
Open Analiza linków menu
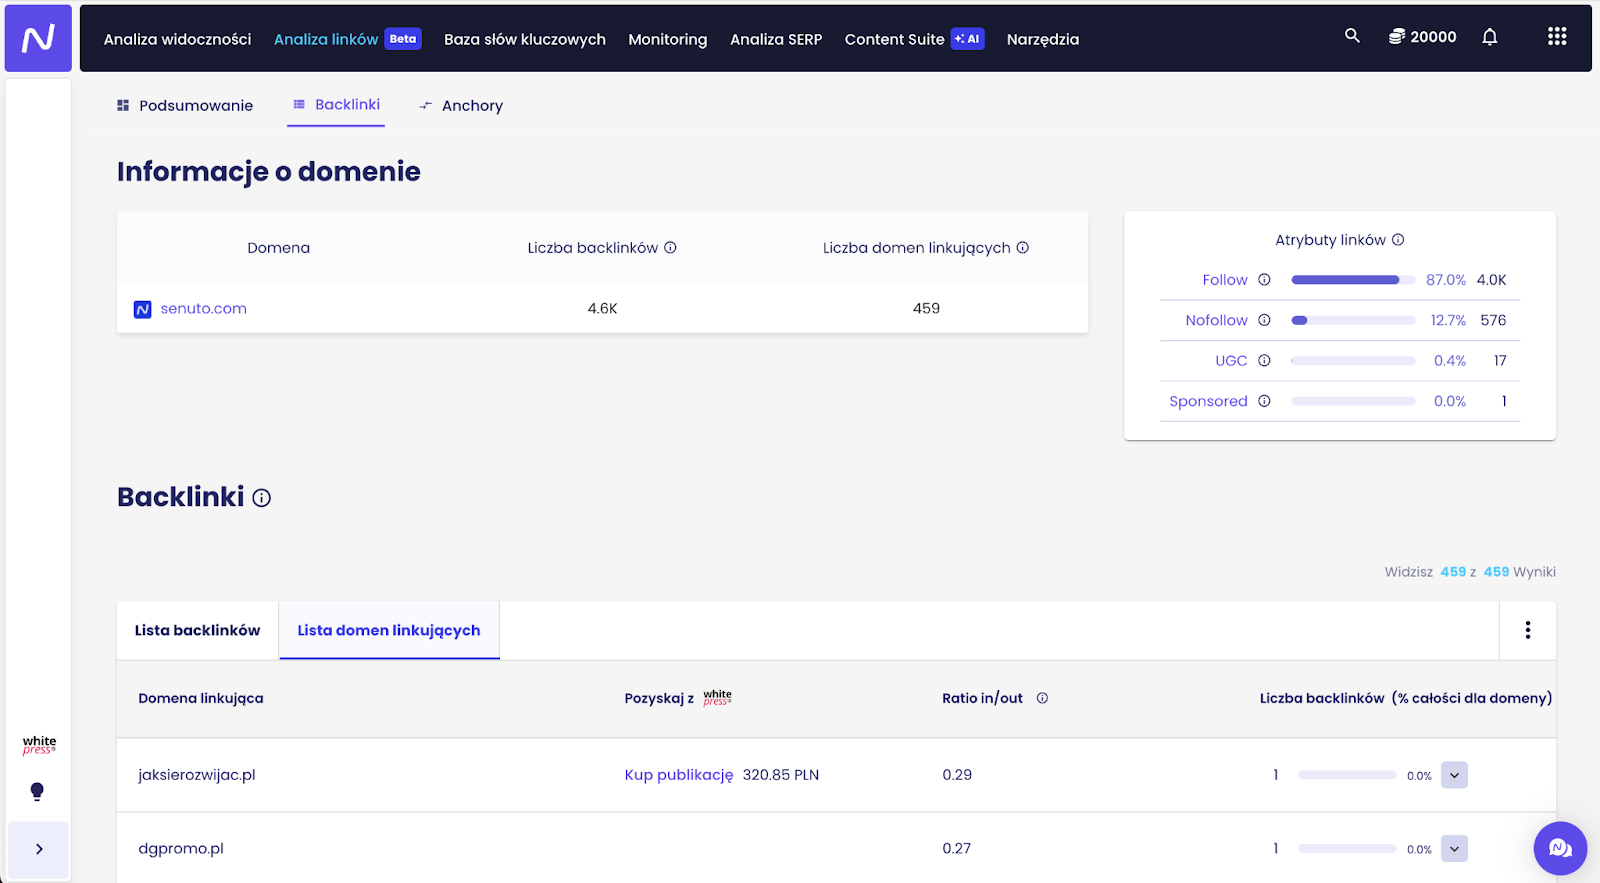326,39
